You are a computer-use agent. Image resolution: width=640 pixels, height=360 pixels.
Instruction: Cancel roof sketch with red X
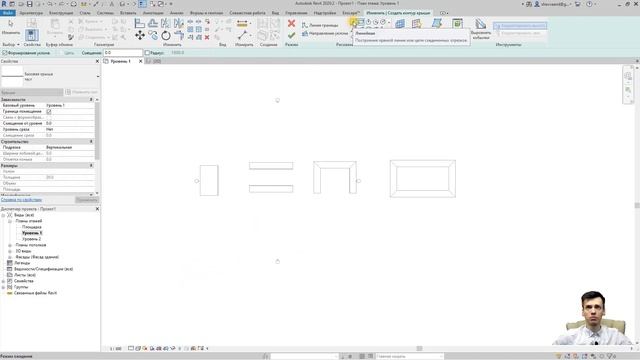pos(291,24)
